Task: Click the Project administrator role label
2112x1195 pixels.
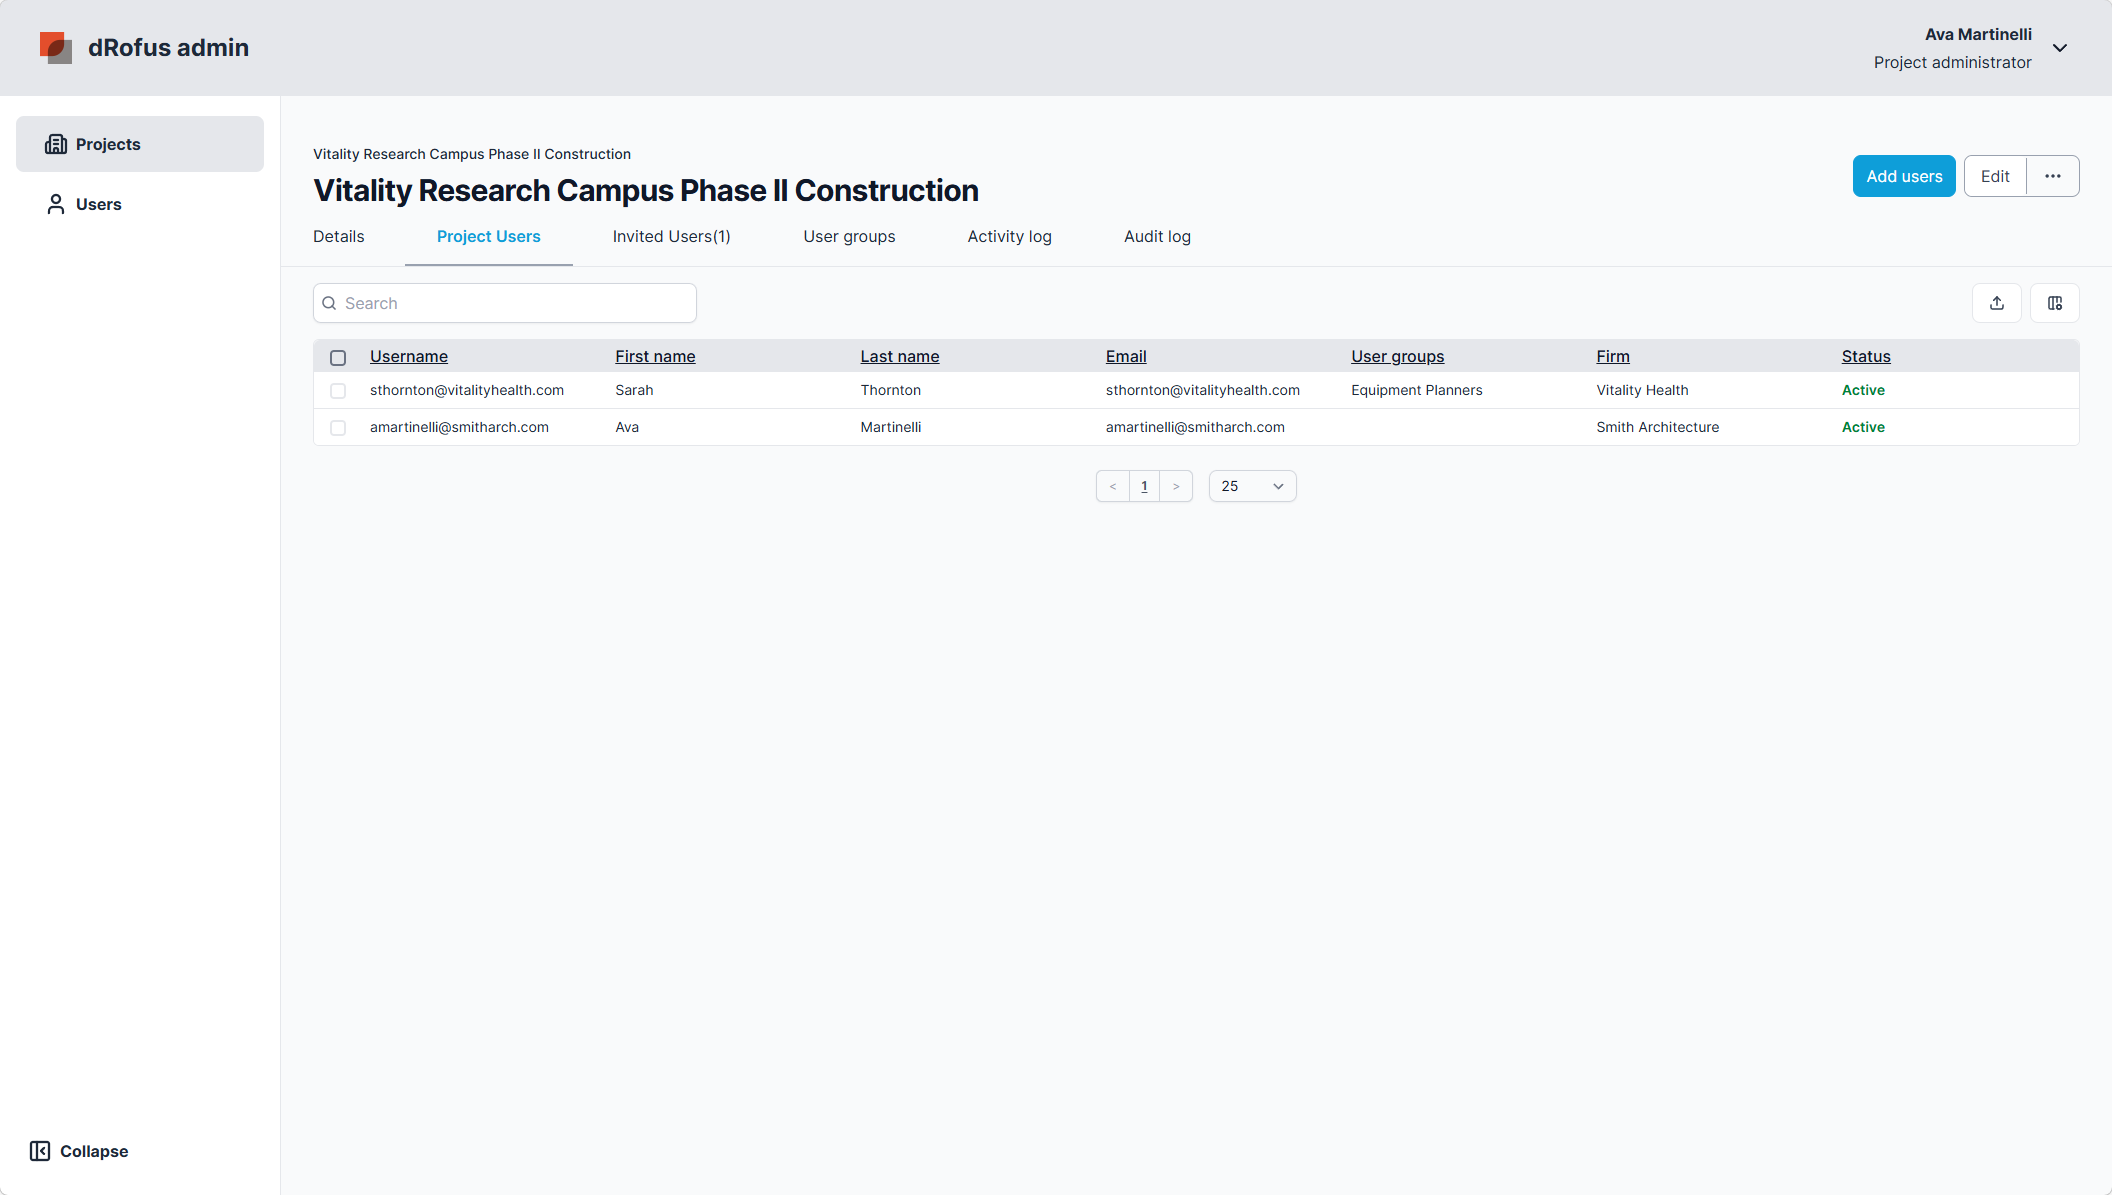Action: [x=1952, y=62]
